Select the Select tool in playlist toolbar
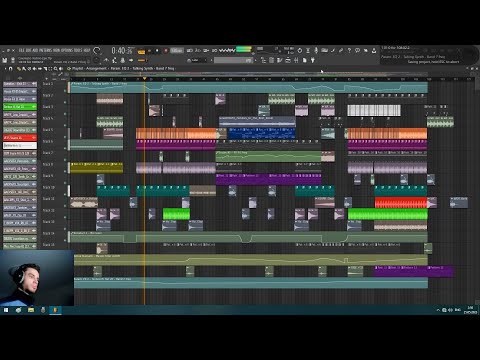This screenshot has width=480, height=360. [50, 68]
